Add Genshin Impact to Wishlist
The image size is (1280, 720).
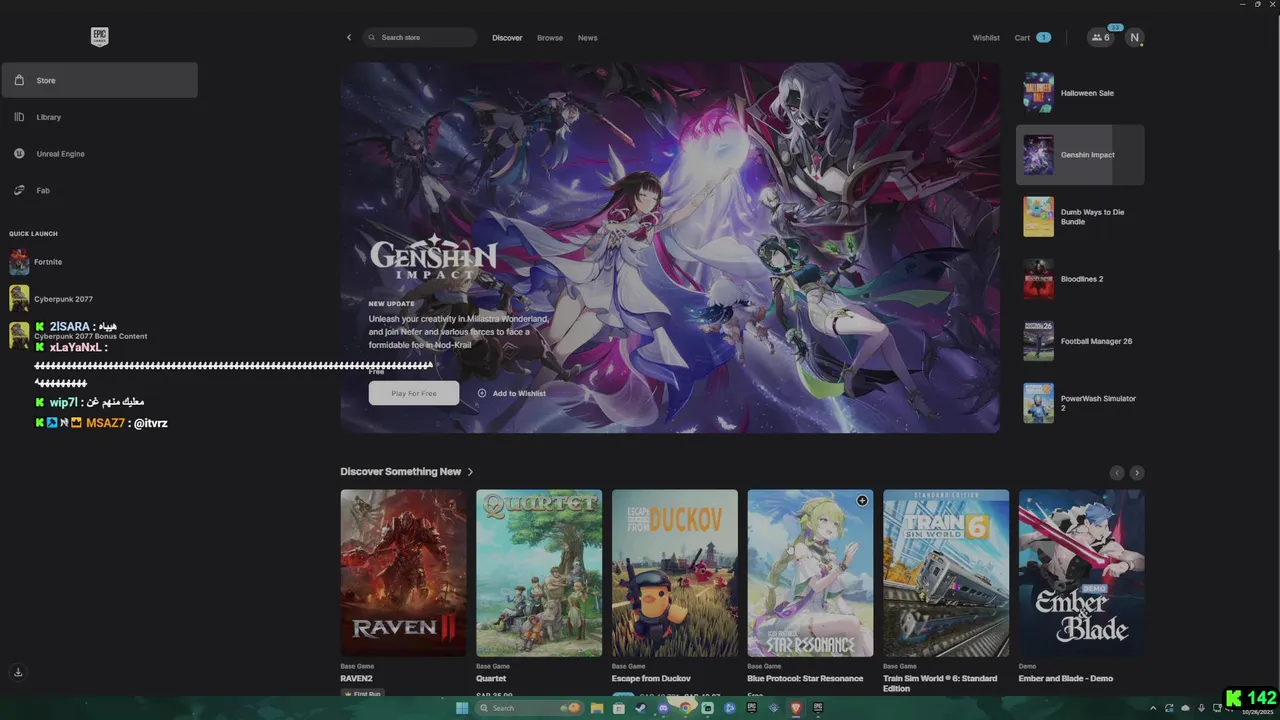[512, 393]
